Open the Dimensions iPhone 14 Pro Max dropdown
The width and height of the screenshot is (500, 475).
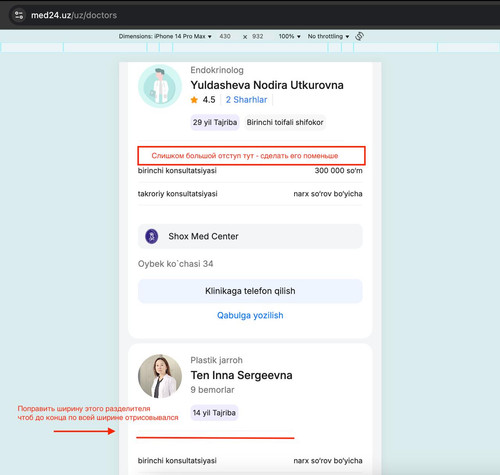coord(165,36)
